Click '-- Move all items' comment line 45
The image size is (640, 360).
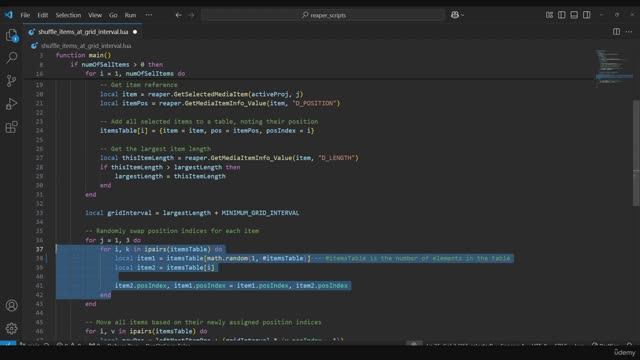coord(203,322)
